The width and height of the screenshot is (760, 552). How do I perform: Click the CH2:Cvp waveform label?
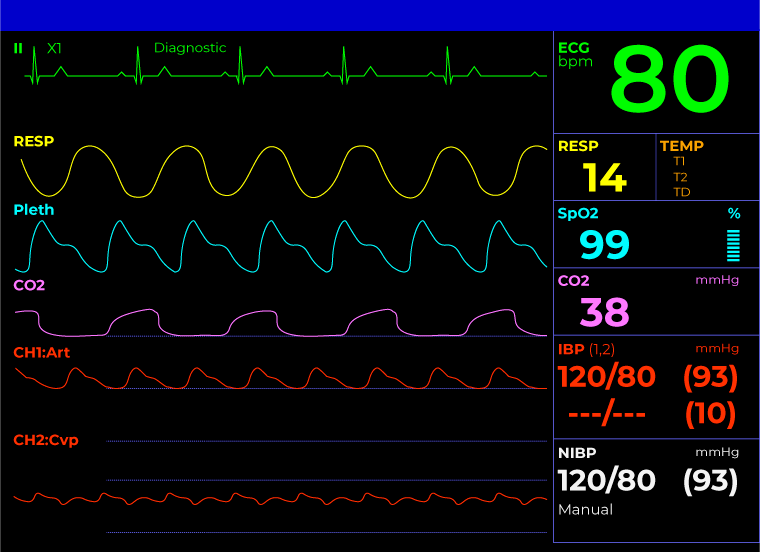pos(45,440)
